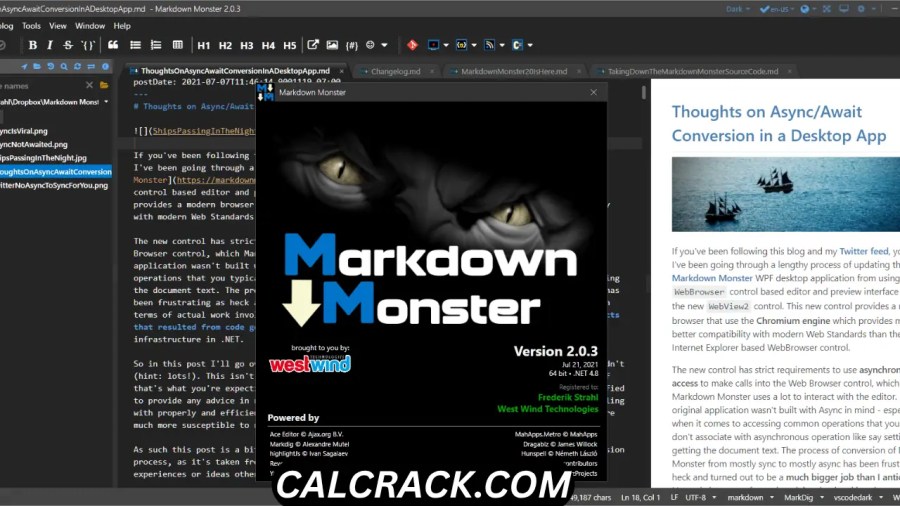Open the Git commit icon
900x506 pixels.
click(x=412, y=45)
